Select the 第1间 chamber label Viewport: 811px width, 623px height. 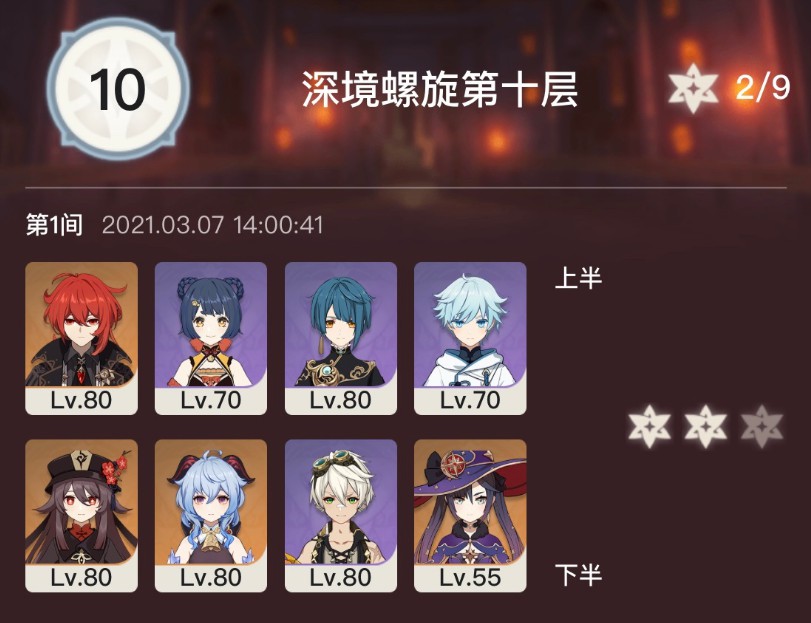pos(54,225)
